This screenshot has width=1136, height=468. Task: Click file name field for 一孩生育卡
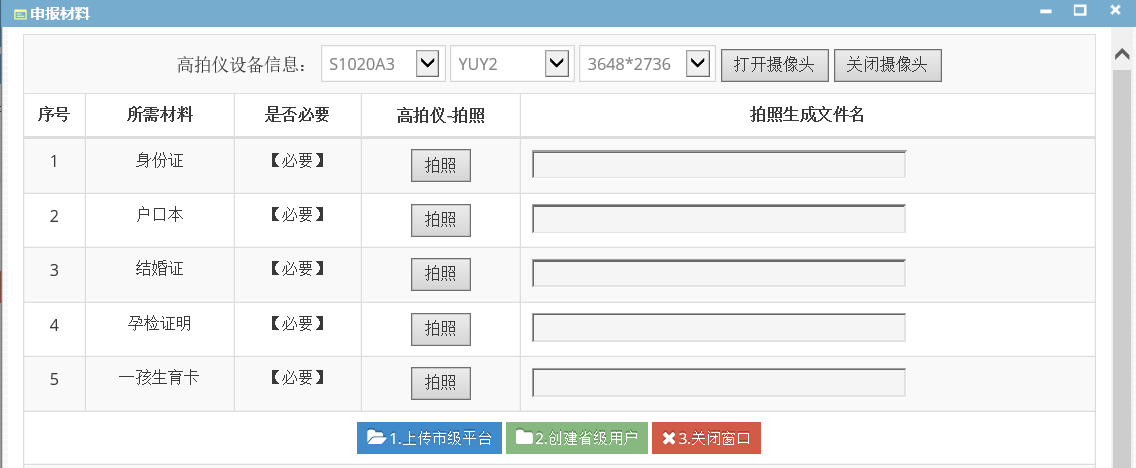(719, 383)
